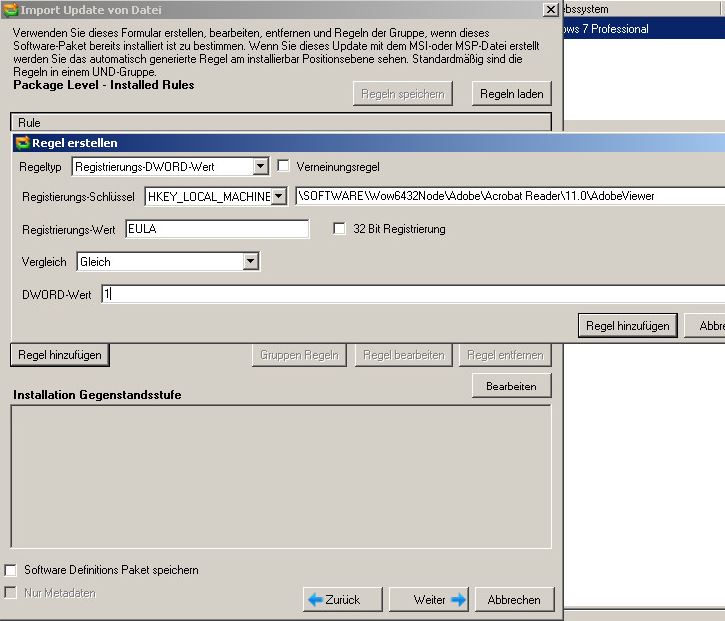The height and width of the screenshot is (621, 725).
Task: Click the Package Level - Installed Rules heading
Action: 104,85
